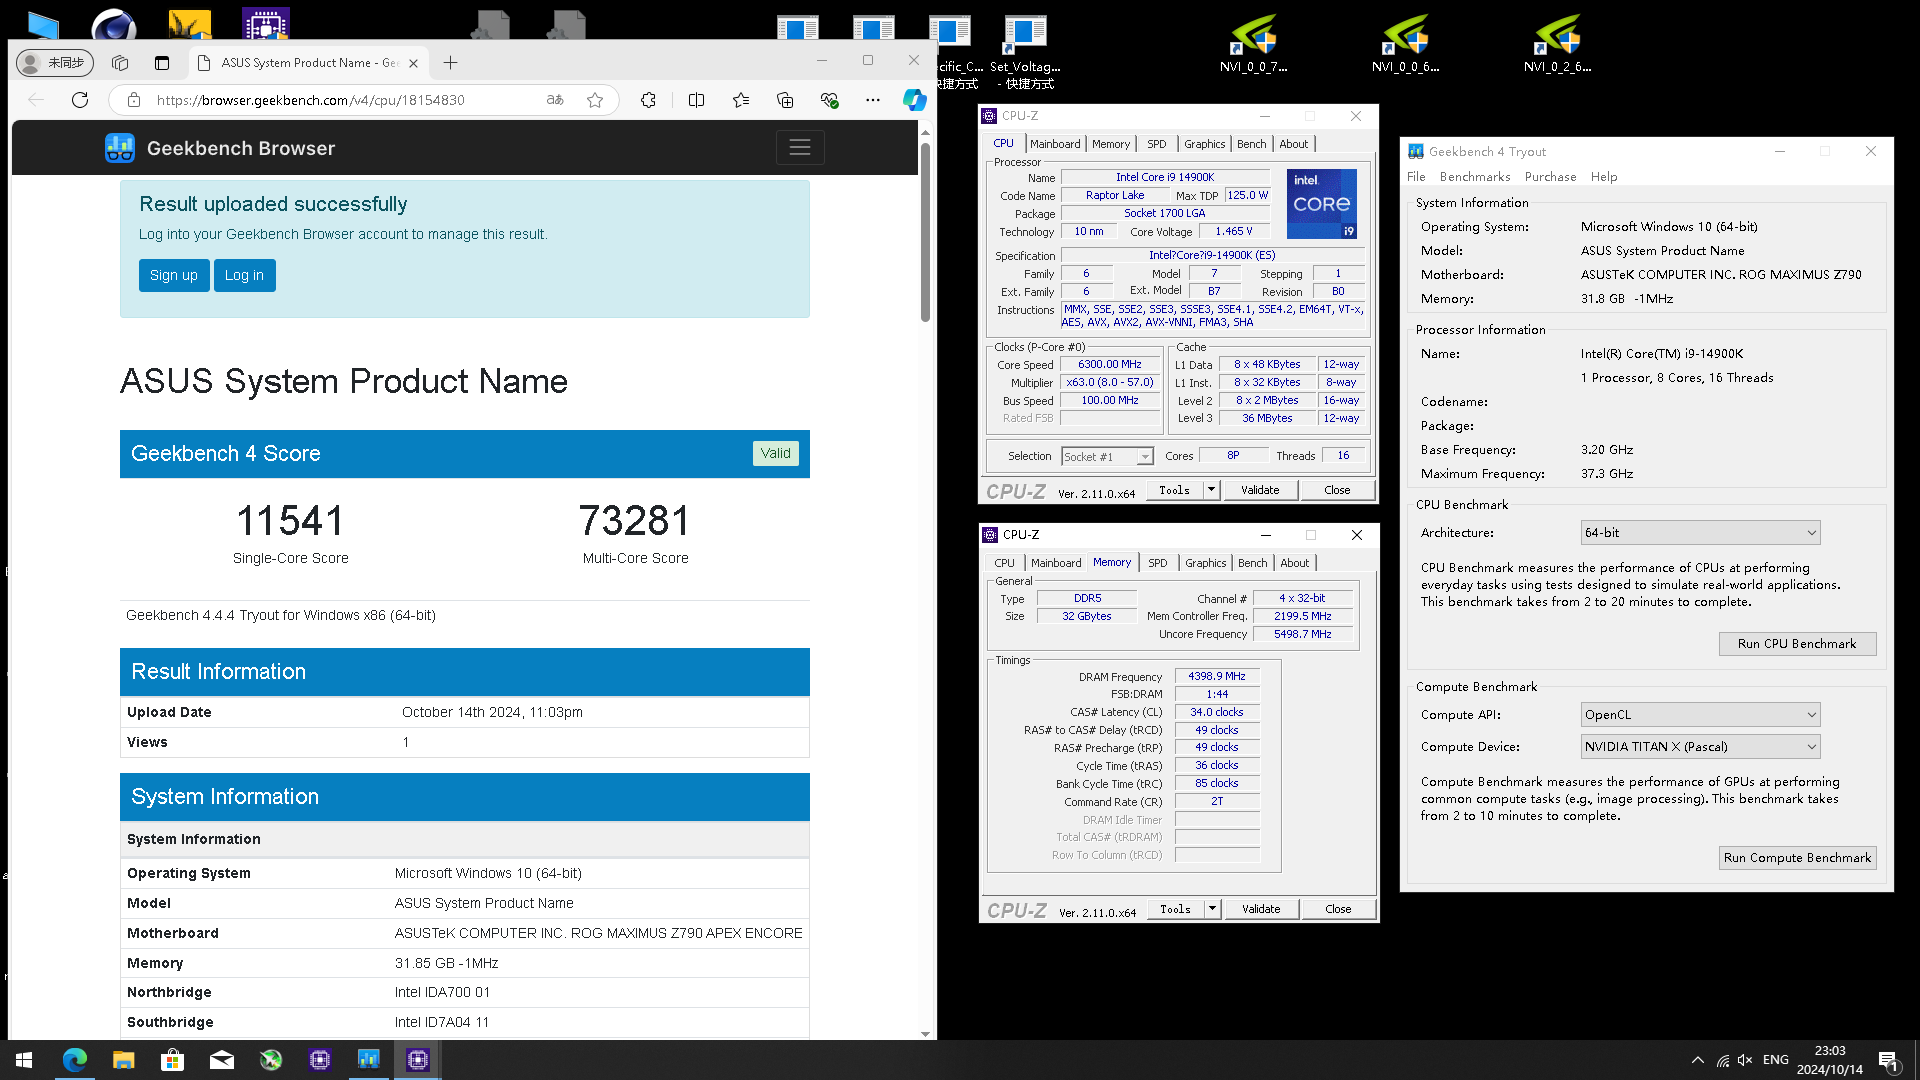The height and width of the screenshot is (1080, 1920).
Task: Open the Compute API OpenCL dropdown
Action: (1700, 715)
